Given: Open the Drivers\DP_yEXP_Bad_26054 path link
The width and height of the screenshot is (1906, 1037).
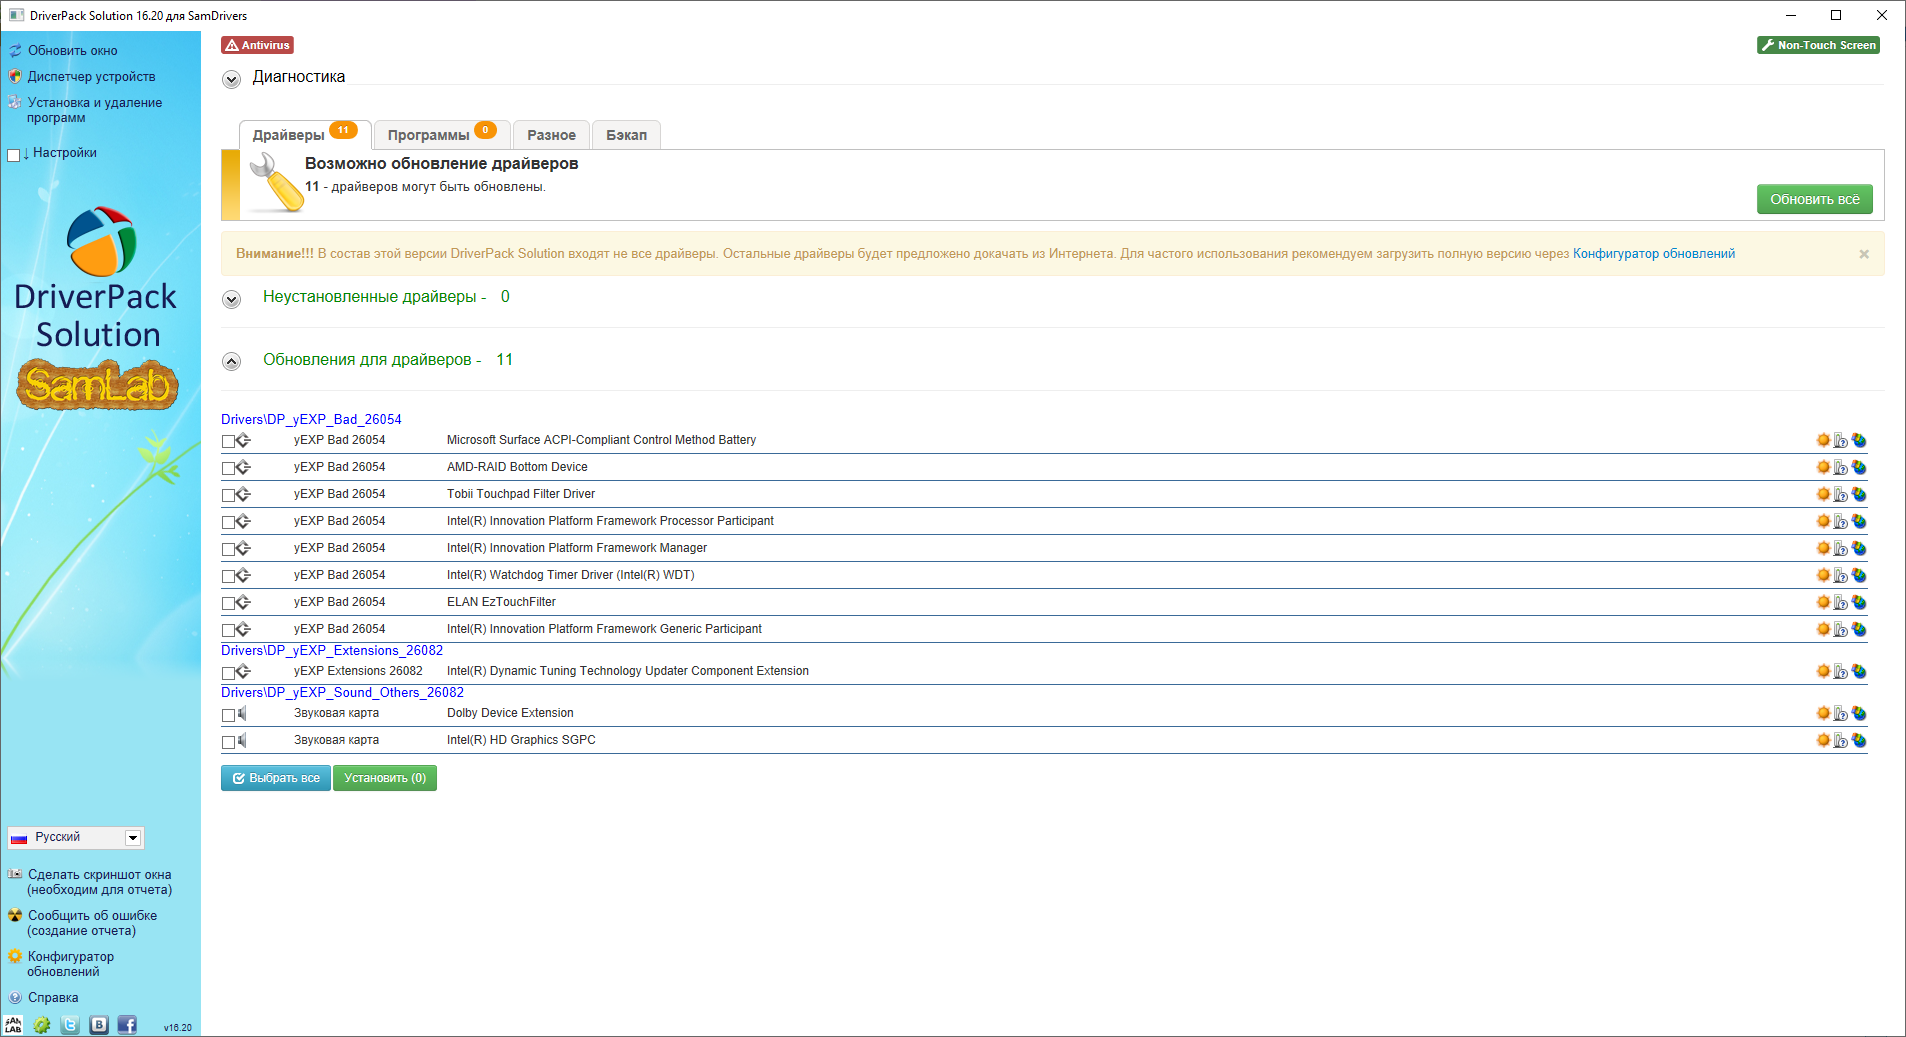Looking at the screenshot, I should click(x=311, y=420).
